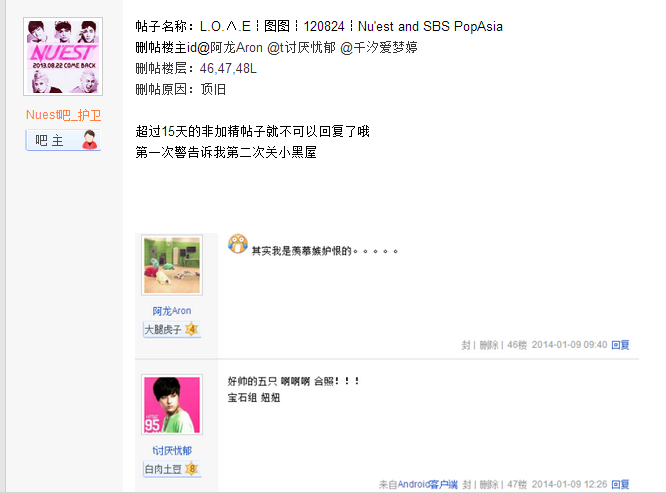Reply to the 46楼 post via 回复
The width and height of the screenshot is (666, 493).
point(620,345)
